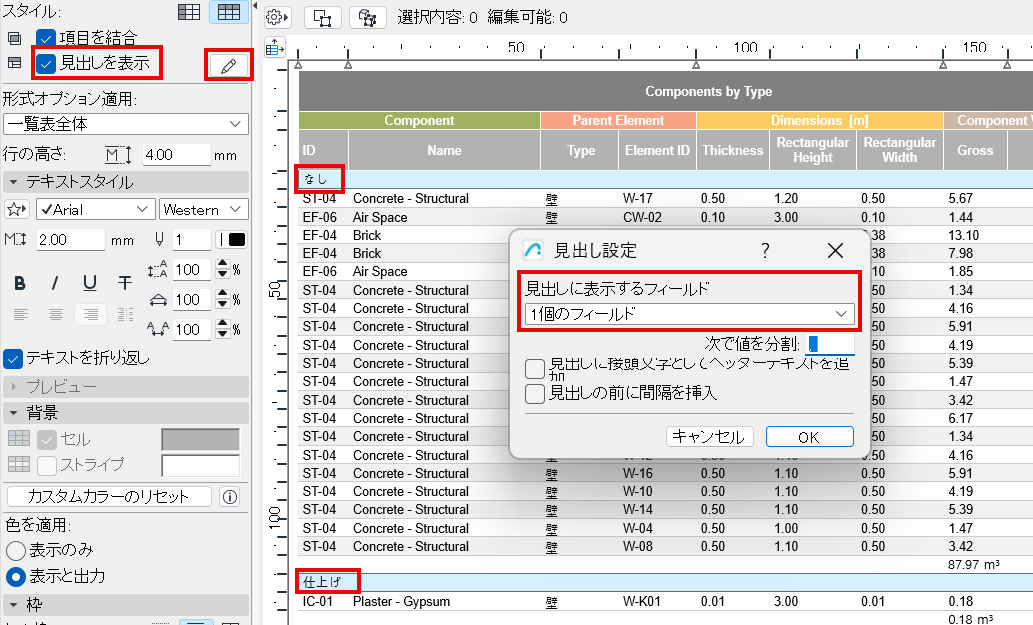Click the pencil edit headline settings button
1033x625 pixels.
tap(229, 66)
